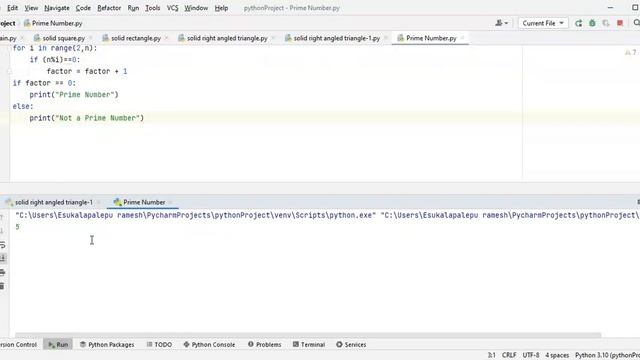Click the Run console horizontal scrollbar
The height and width of the screenshot is (360, 640).
308,335
